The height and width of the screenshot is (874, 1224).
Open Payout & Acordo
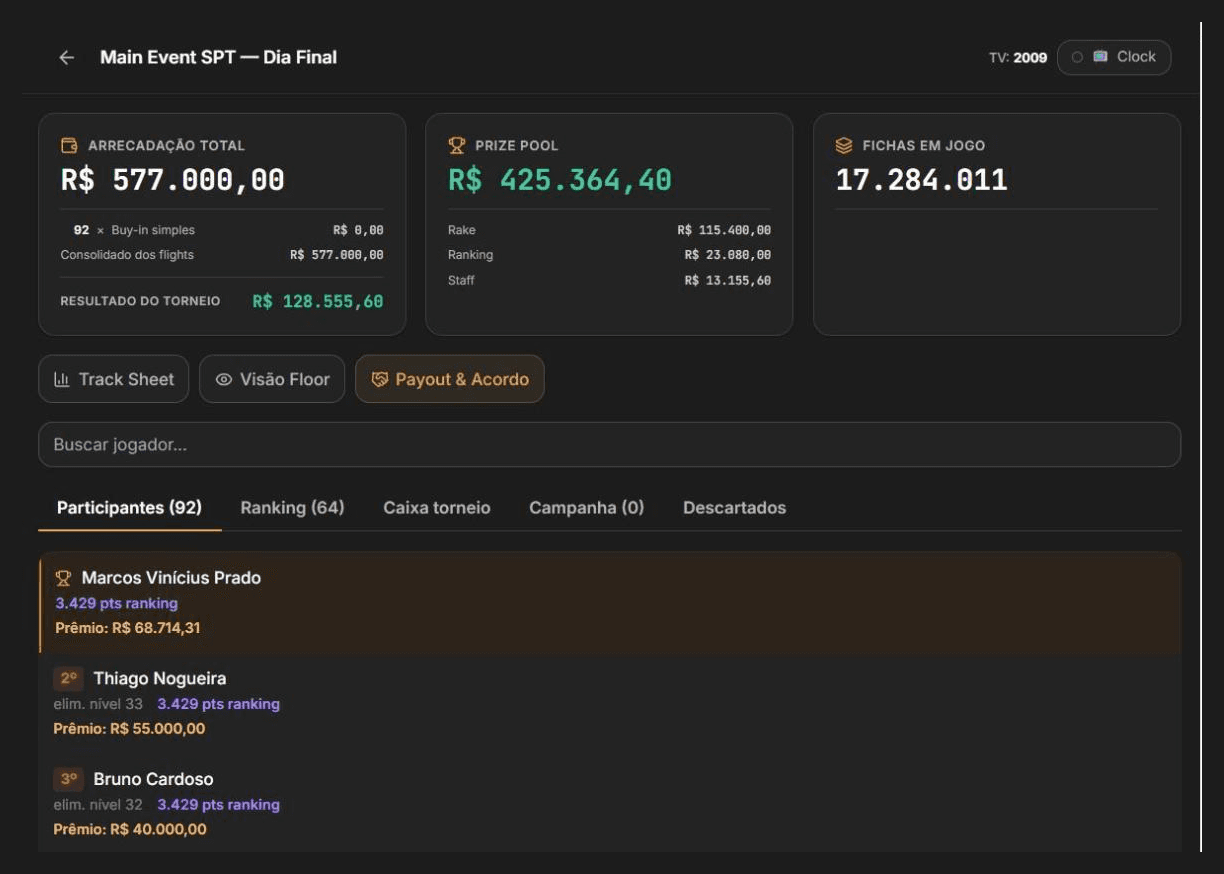pos(450,379)
